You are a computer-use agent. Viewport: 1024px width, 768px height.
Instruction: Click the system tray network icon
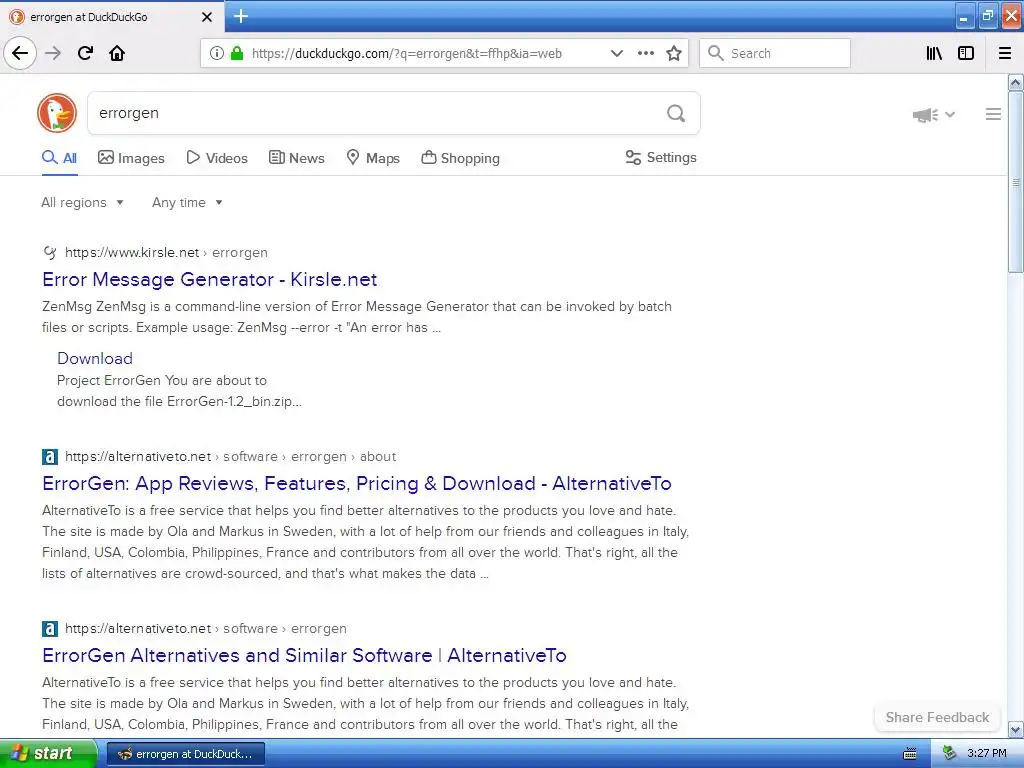(949, 753)
